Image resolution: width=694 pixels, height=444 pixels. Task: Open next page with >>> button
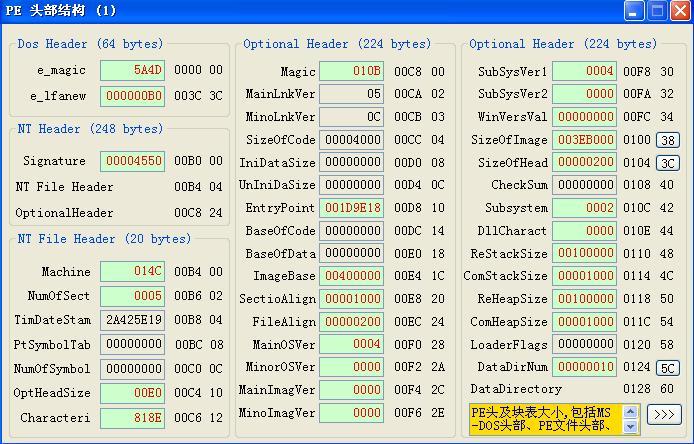click(664, 414)
